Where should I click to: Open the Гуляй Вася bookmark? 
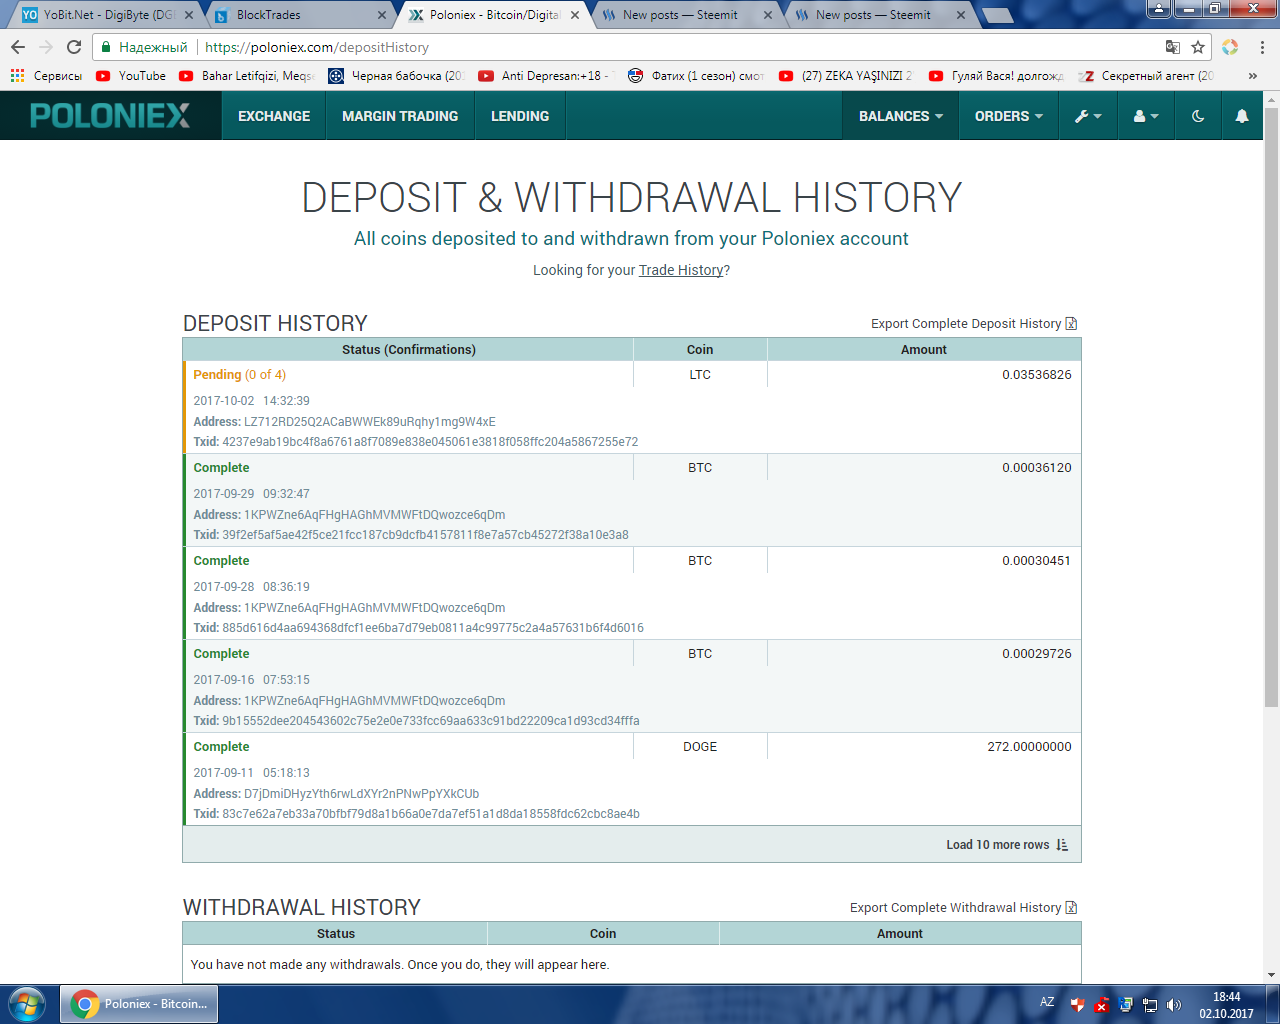(996, 75)
